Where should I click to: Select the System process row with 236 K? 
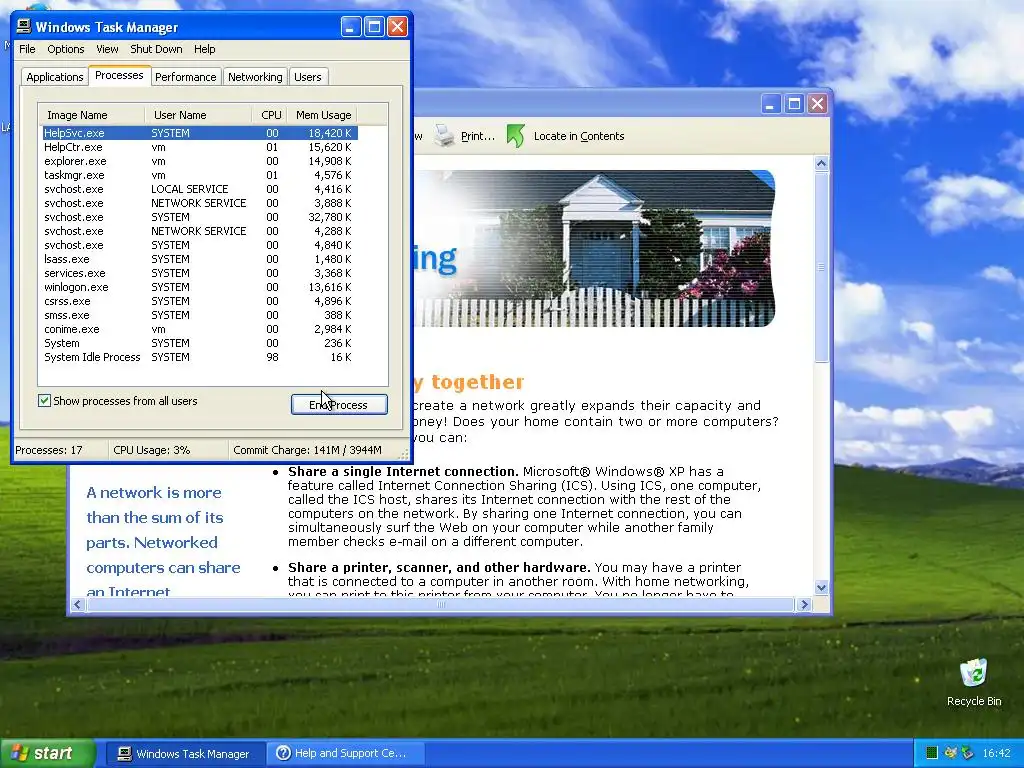(200, 344)
